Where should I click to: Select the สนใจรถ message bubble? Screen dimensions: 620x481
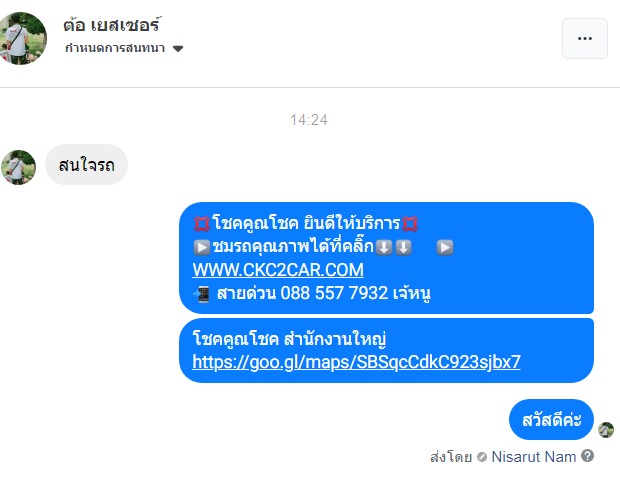tap(86, 165)
